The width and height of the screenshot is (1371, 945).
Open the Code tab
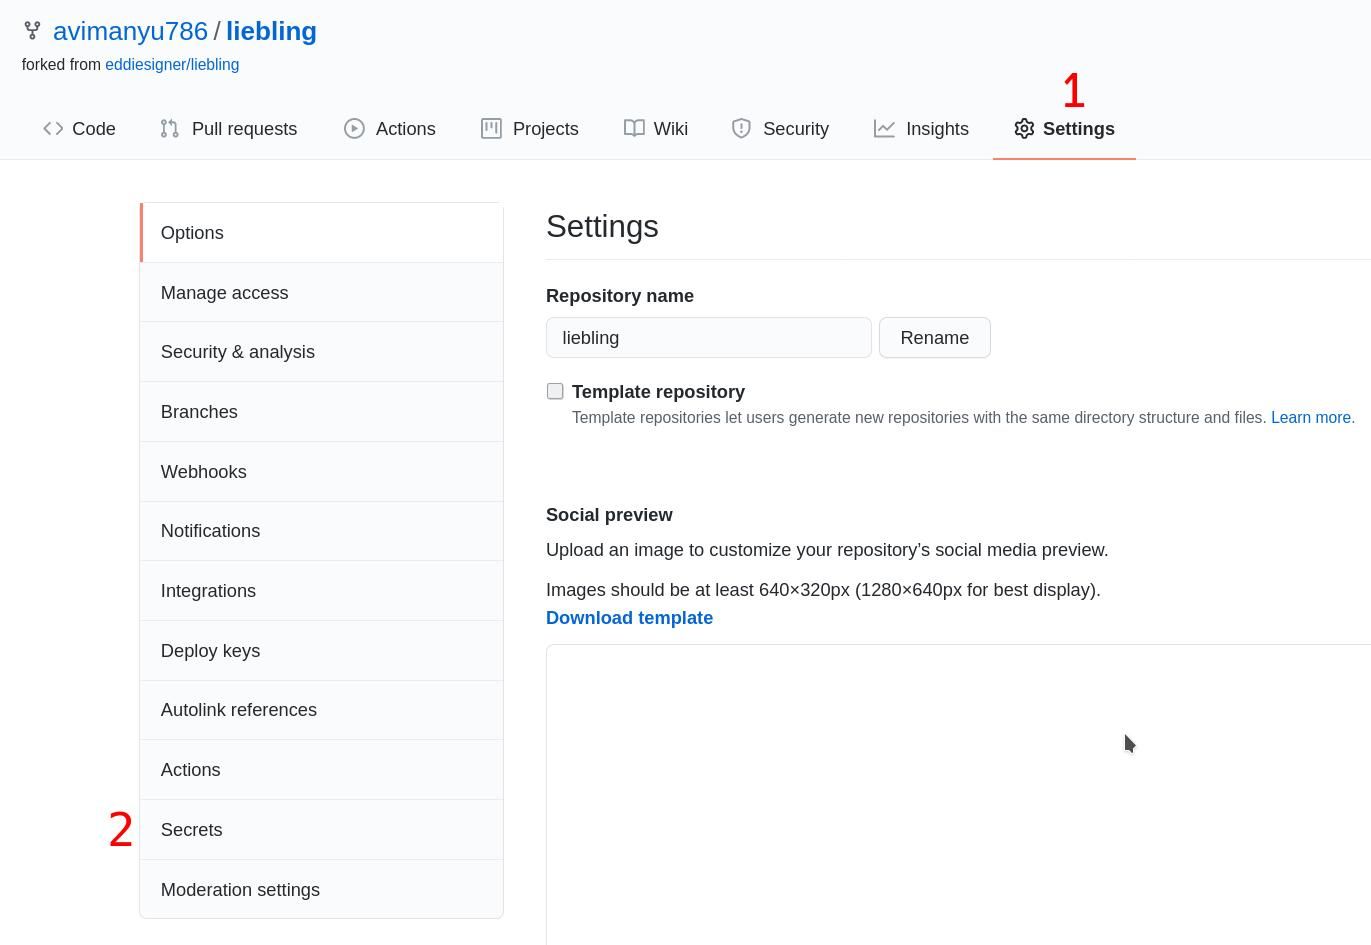79,129
